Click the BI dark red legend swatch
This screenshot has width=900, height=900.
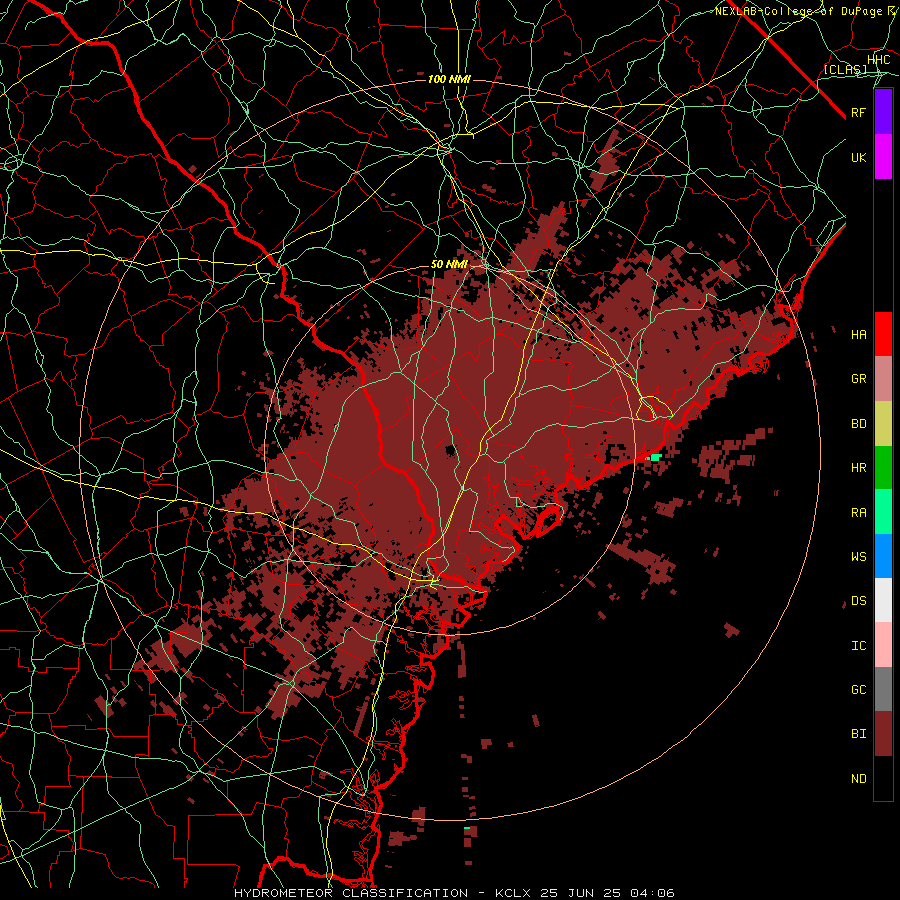tap(883, 734)
